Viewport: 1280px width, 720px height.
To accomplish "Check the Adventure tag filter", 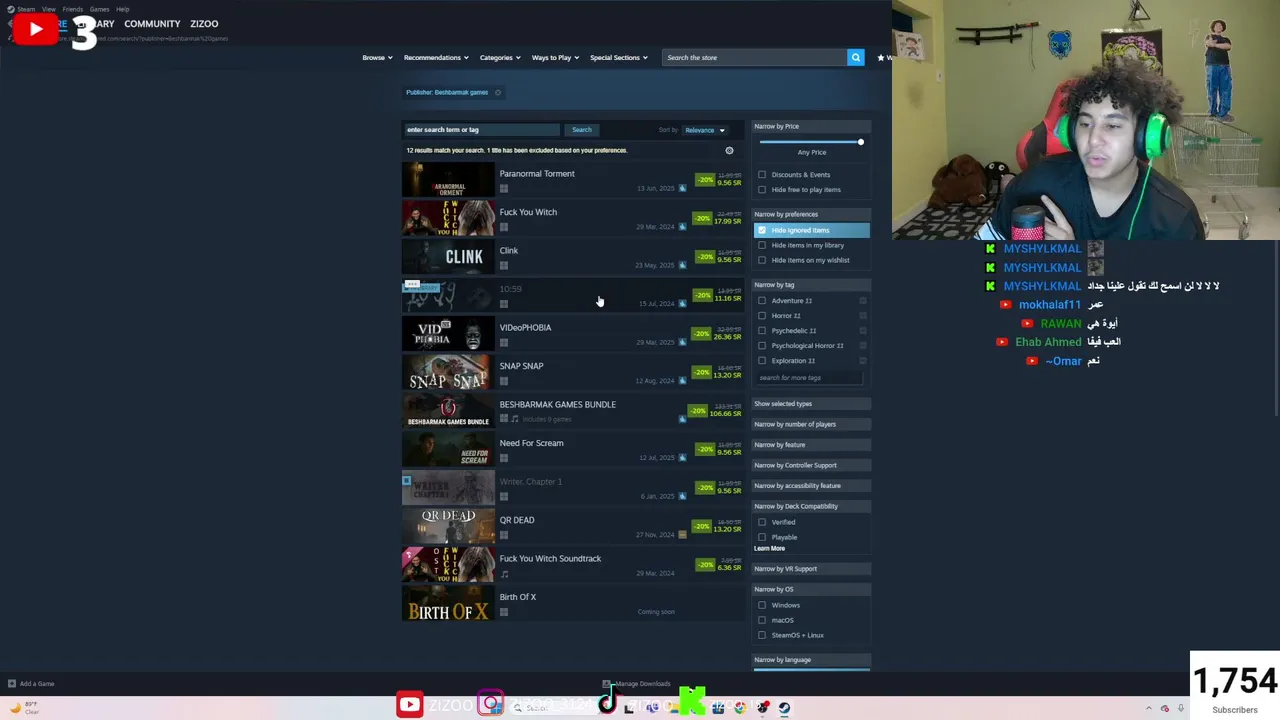I will [762, 301].
